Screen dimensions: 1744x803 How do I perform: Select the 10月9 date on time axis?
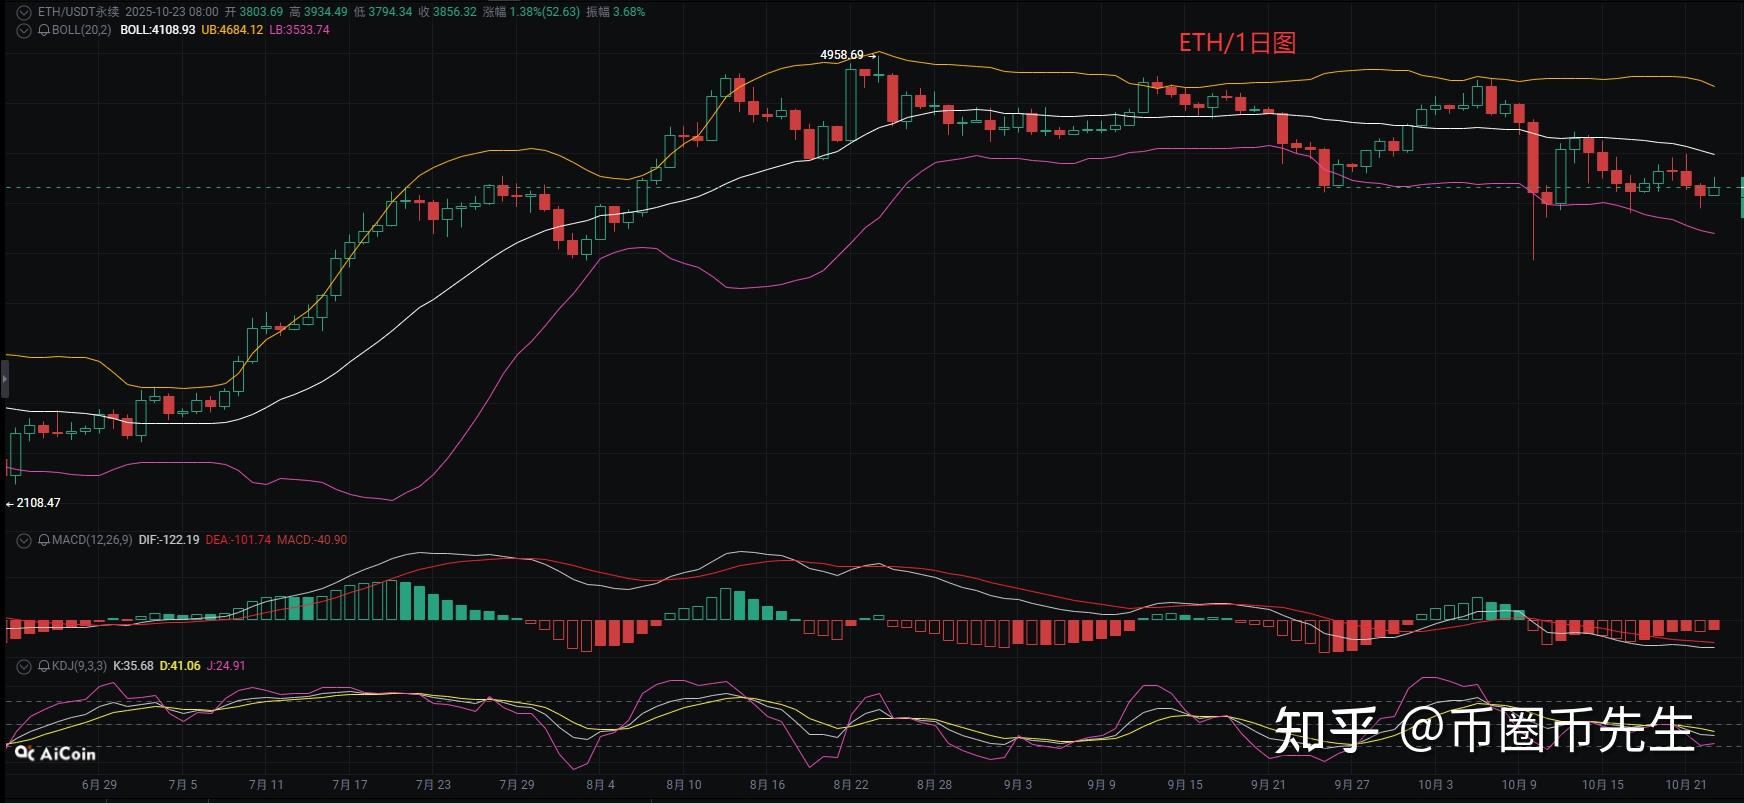[1518, 785]
